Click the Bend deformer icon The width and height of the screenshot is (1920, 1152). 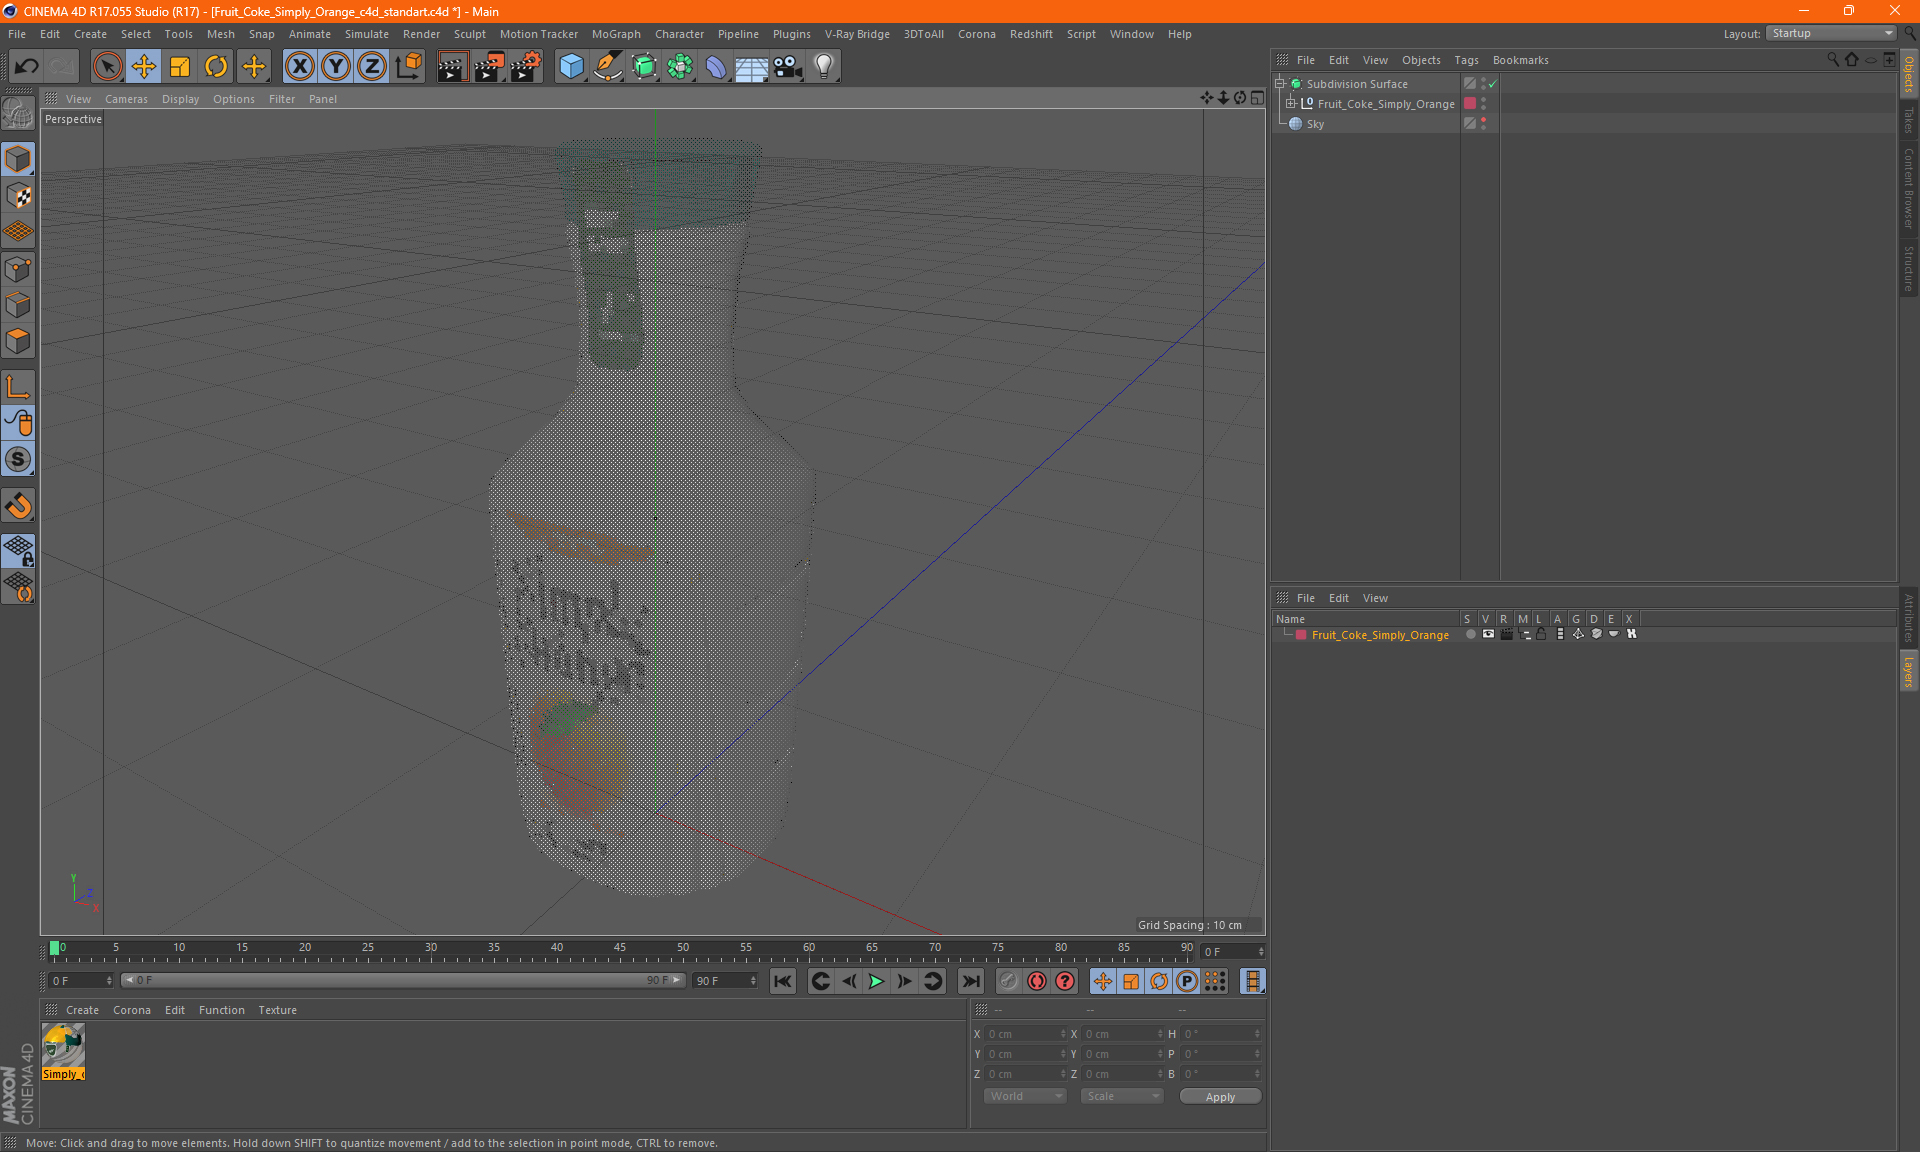(x=716, y=67)
